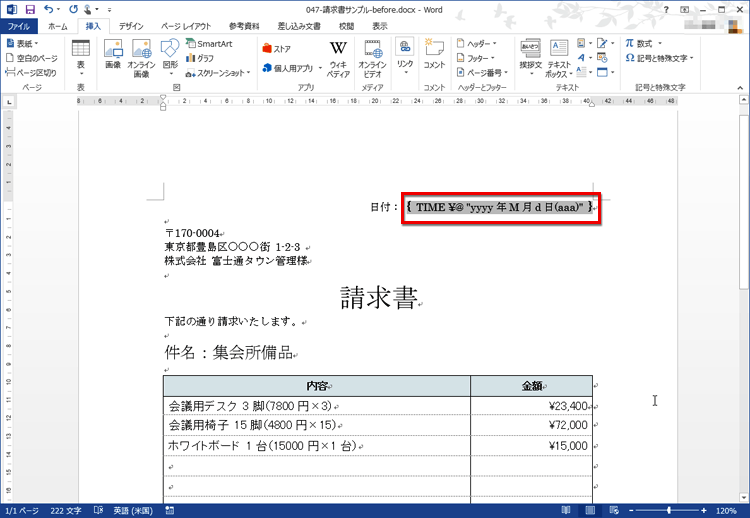Insert a 空白のページ blank page
This screenshot has width=750, height=518.
click(32, 58)
